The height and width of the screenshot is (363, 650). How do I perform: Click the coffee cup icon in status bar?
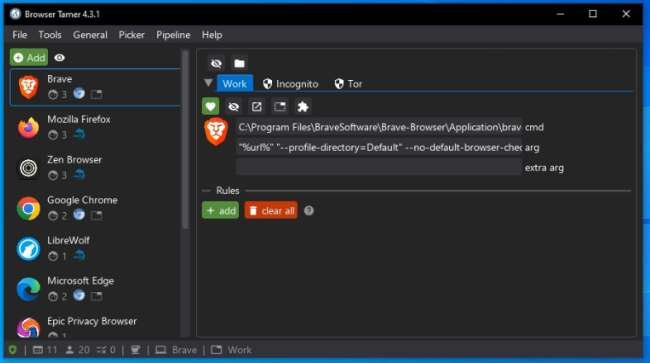point(135,350)
